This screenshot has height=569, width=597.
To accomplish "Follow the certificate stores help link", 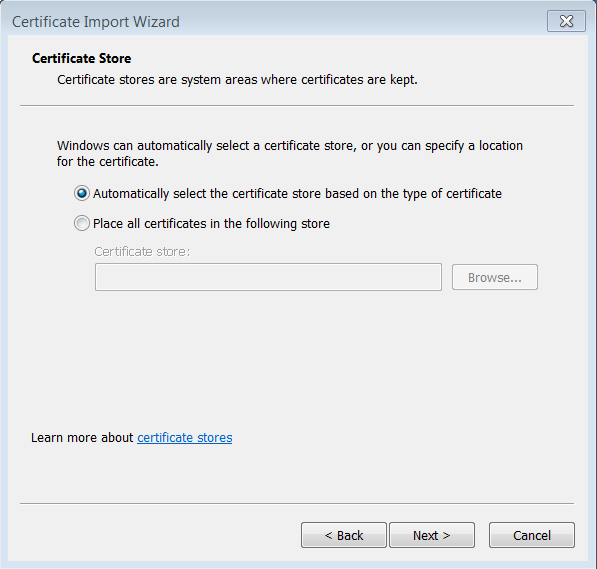I will pos(185,438).
